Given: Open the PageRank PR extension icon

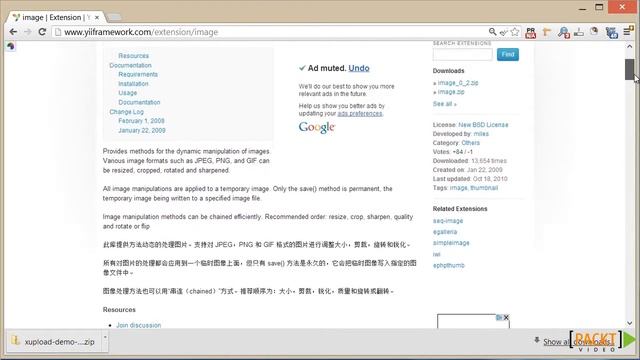Looking at the screenshot, I should [531, 33].
